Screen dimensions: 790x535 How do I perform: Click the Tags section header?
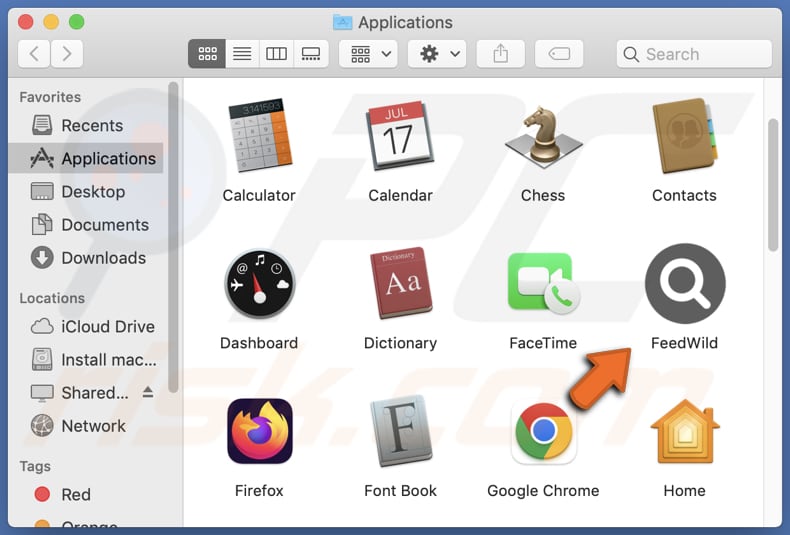(35, 466)
